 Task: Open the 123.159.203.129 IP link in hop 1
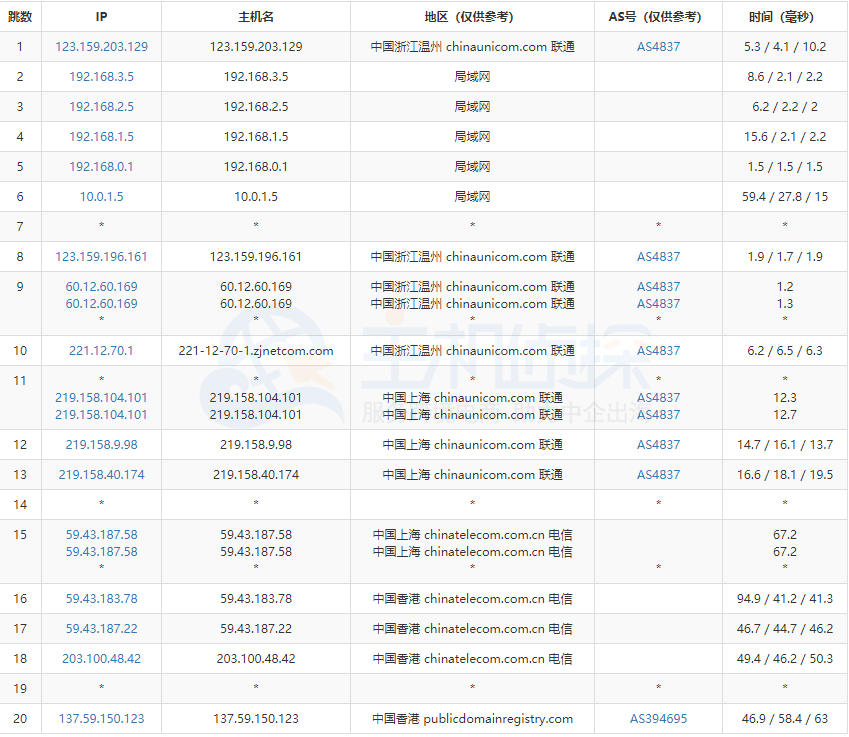point(101,46)
